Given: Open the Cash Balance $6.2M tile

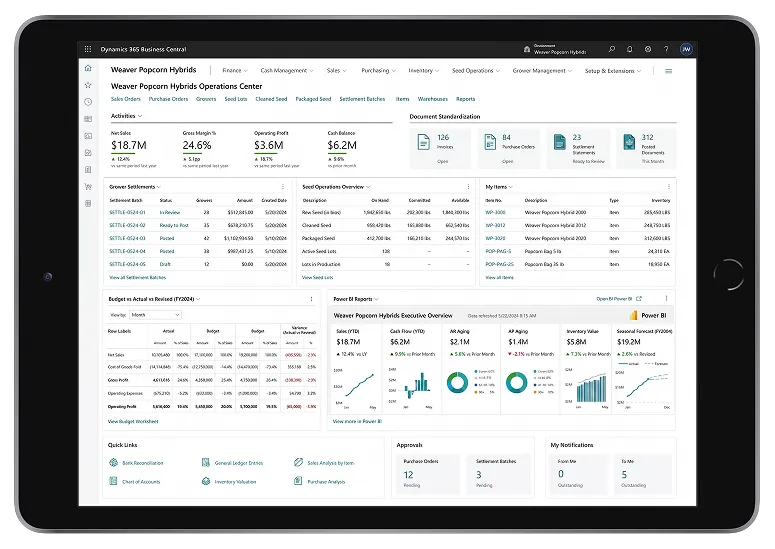Looking at the screenshot, I should (342, 149).
